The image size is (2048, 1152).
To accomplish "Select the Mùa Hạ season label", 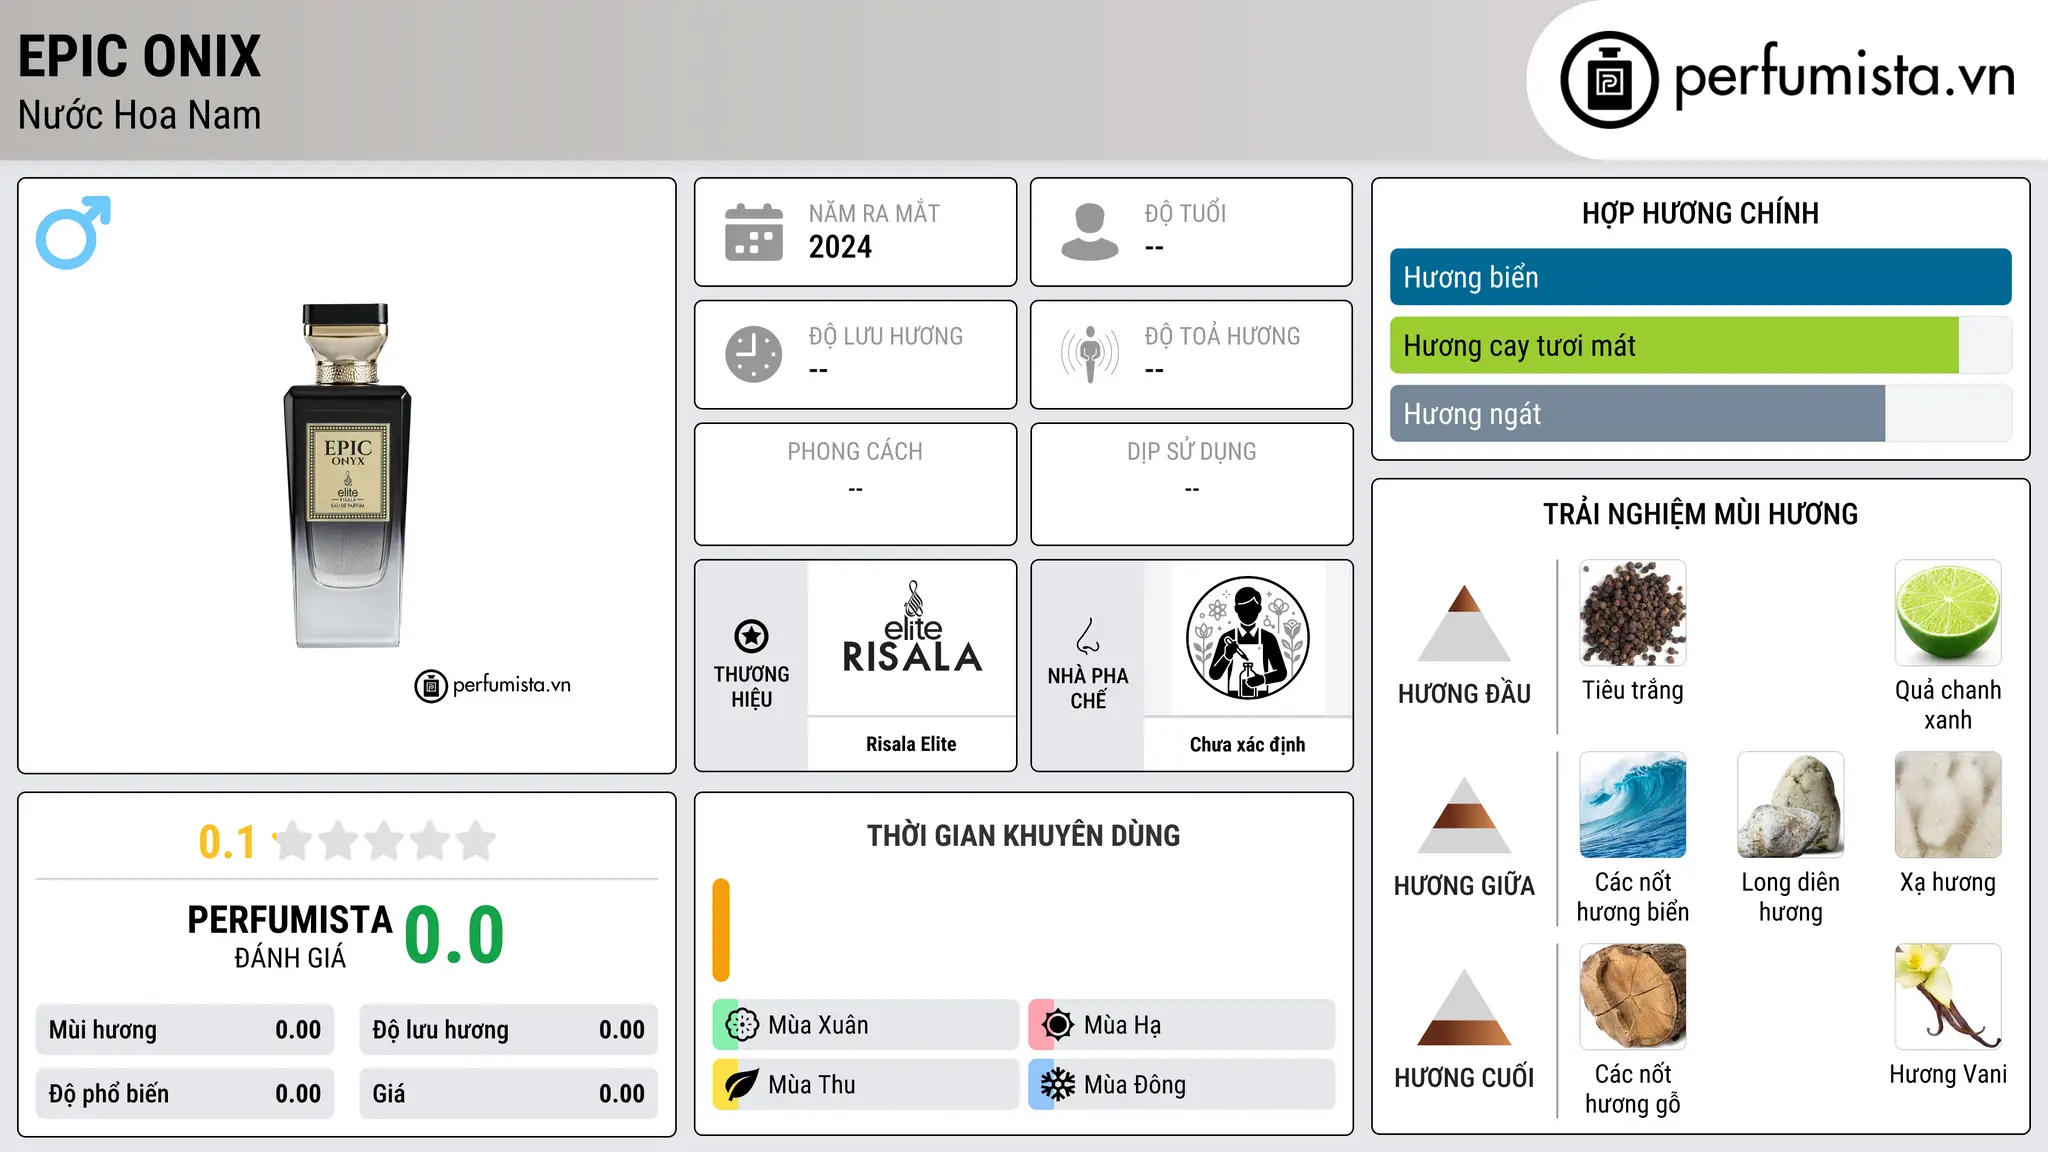I will (x=1122, y=1025).
